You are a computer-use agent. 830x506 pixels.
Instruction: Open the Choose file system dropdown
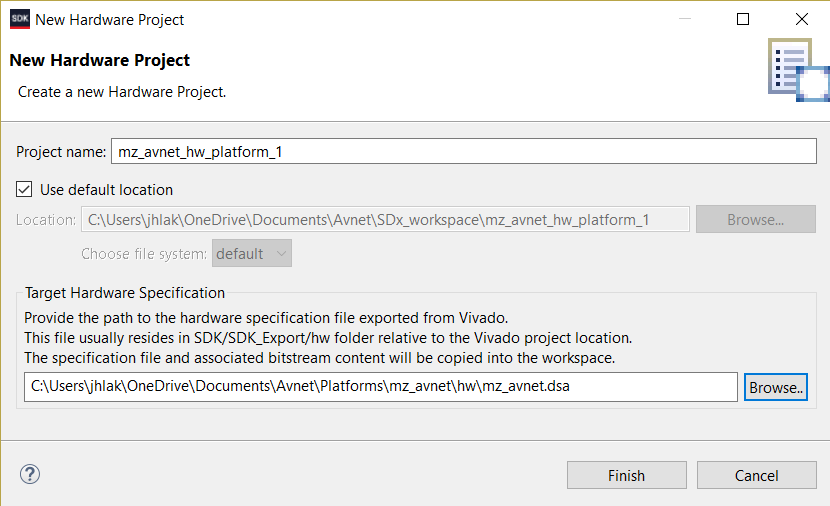point(251,254)
